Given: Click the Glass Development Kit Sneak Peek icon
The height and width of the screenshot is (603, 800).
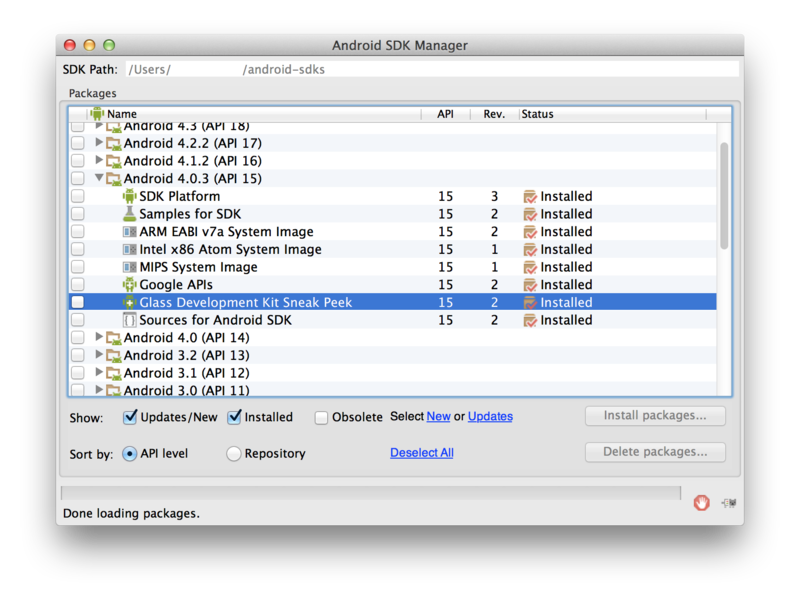Looking at the screenshot, I should (130, 302).
